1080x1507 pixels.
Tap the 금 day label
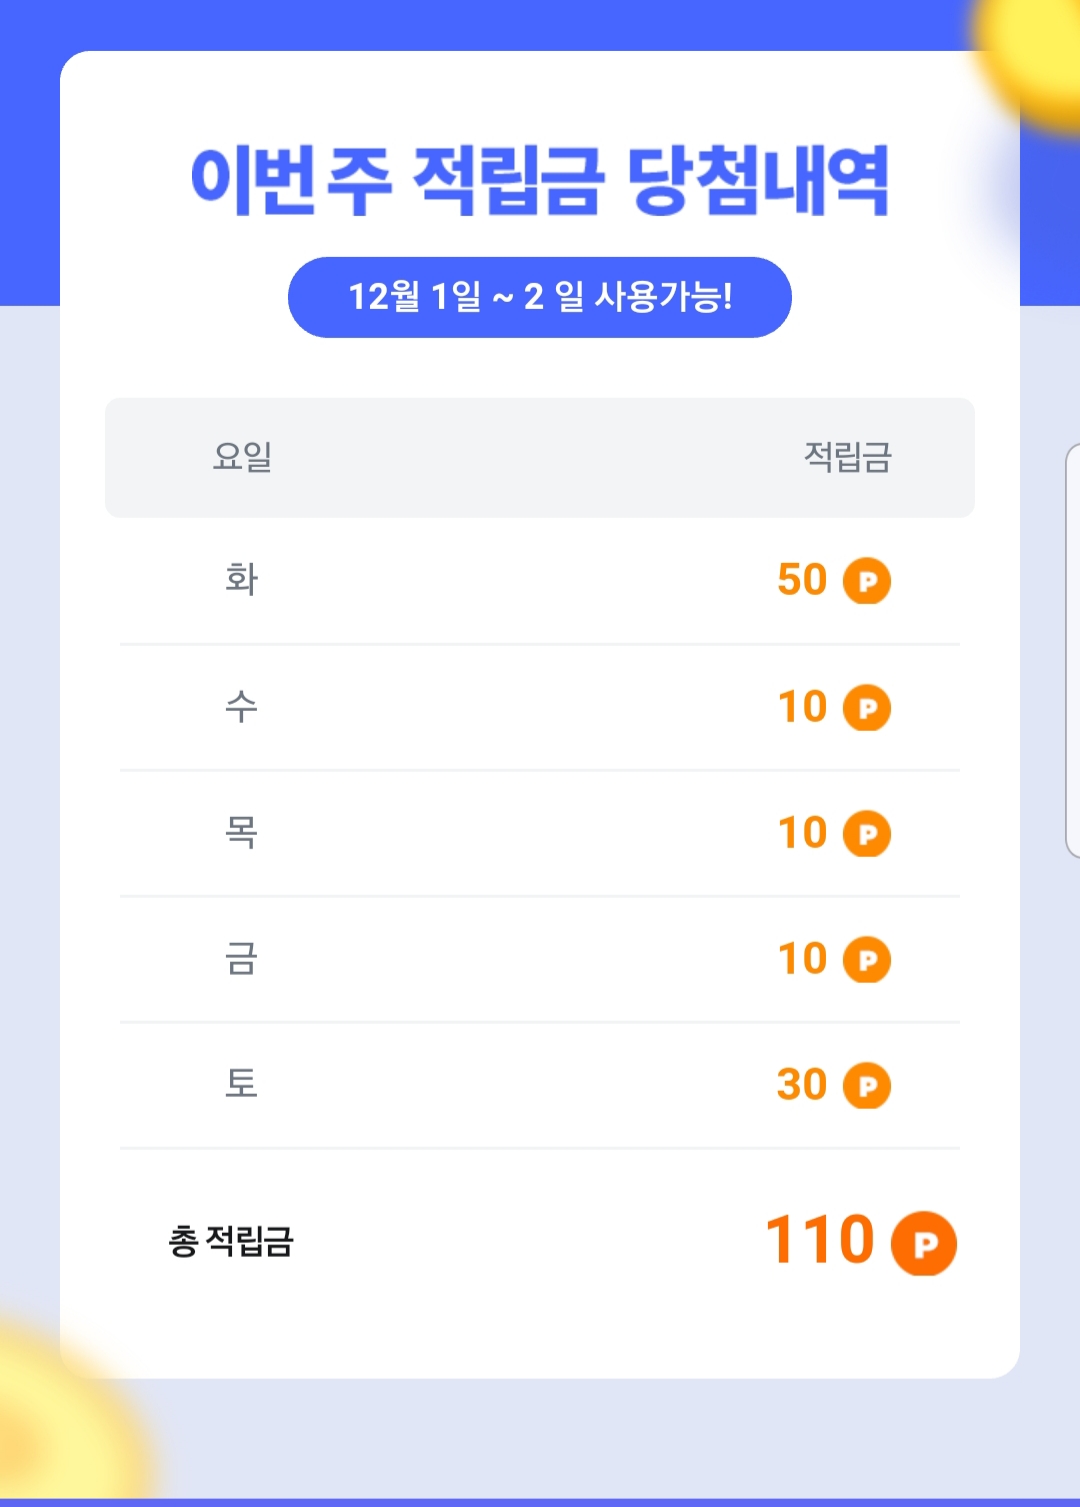(241, 958)
